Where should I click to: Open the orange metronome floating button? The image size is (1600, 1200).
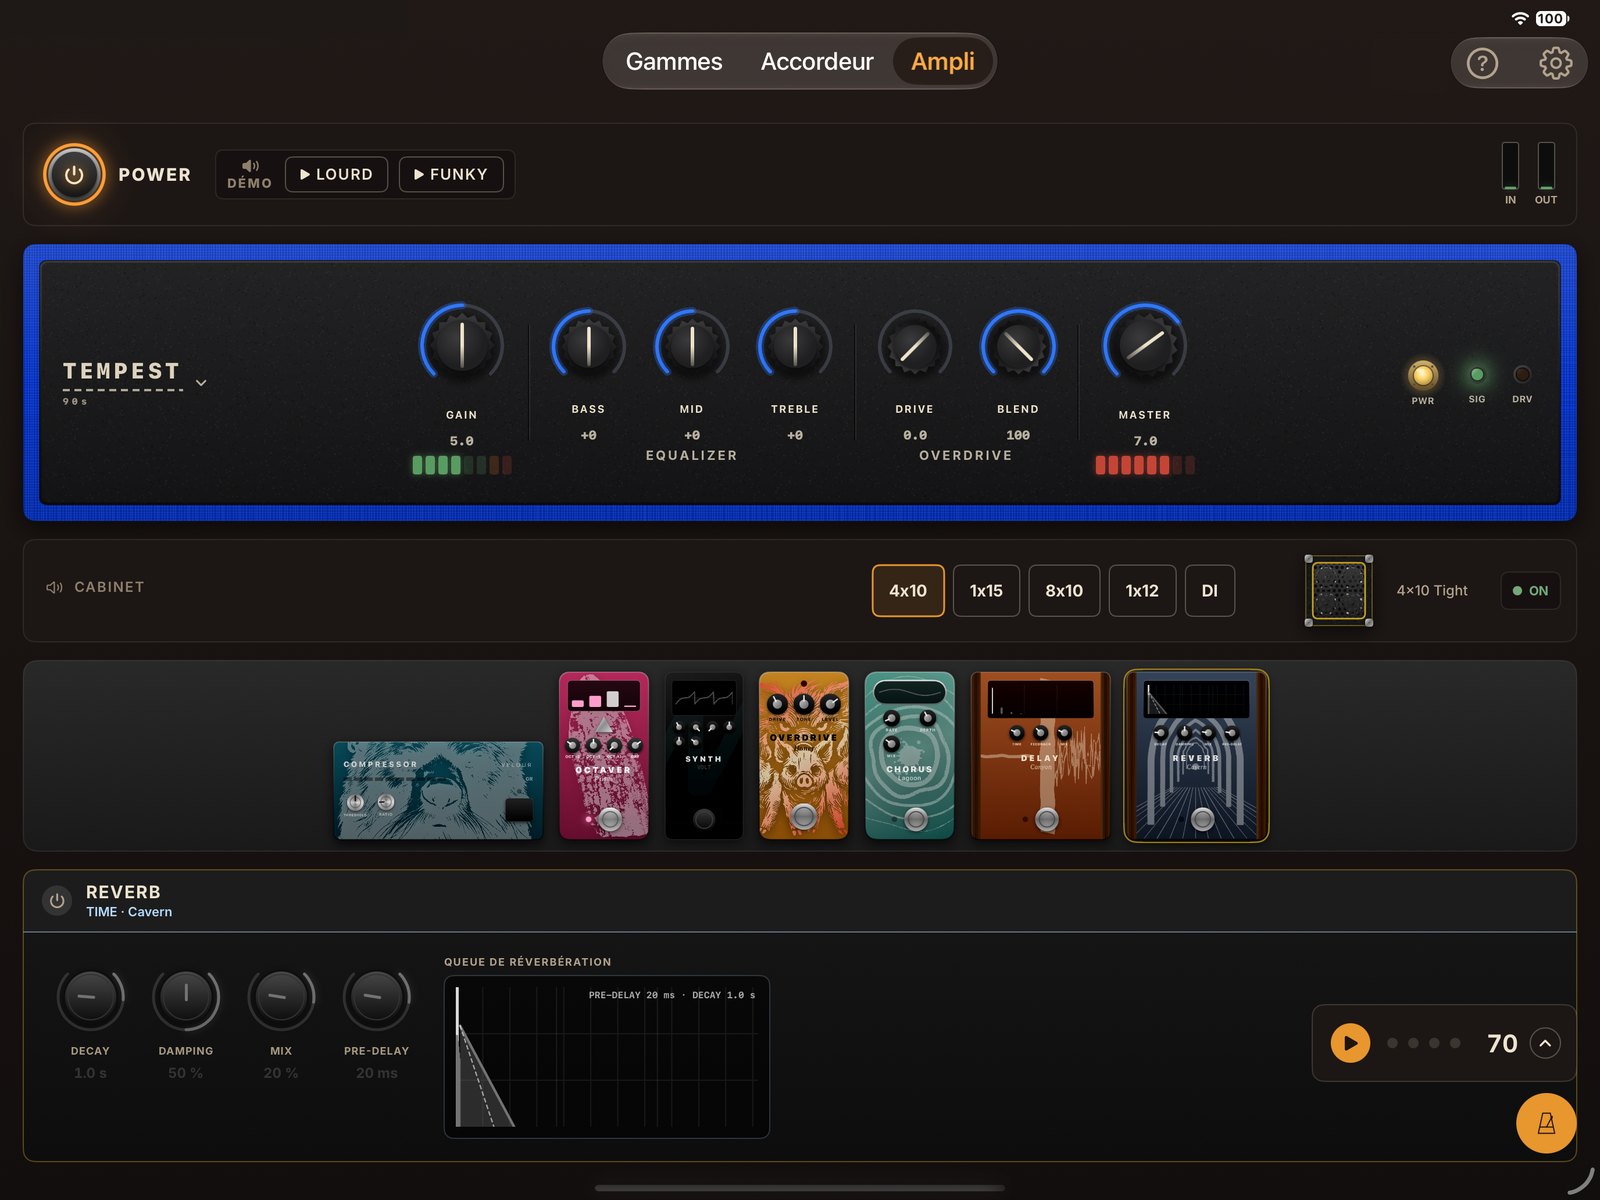1546,1123
